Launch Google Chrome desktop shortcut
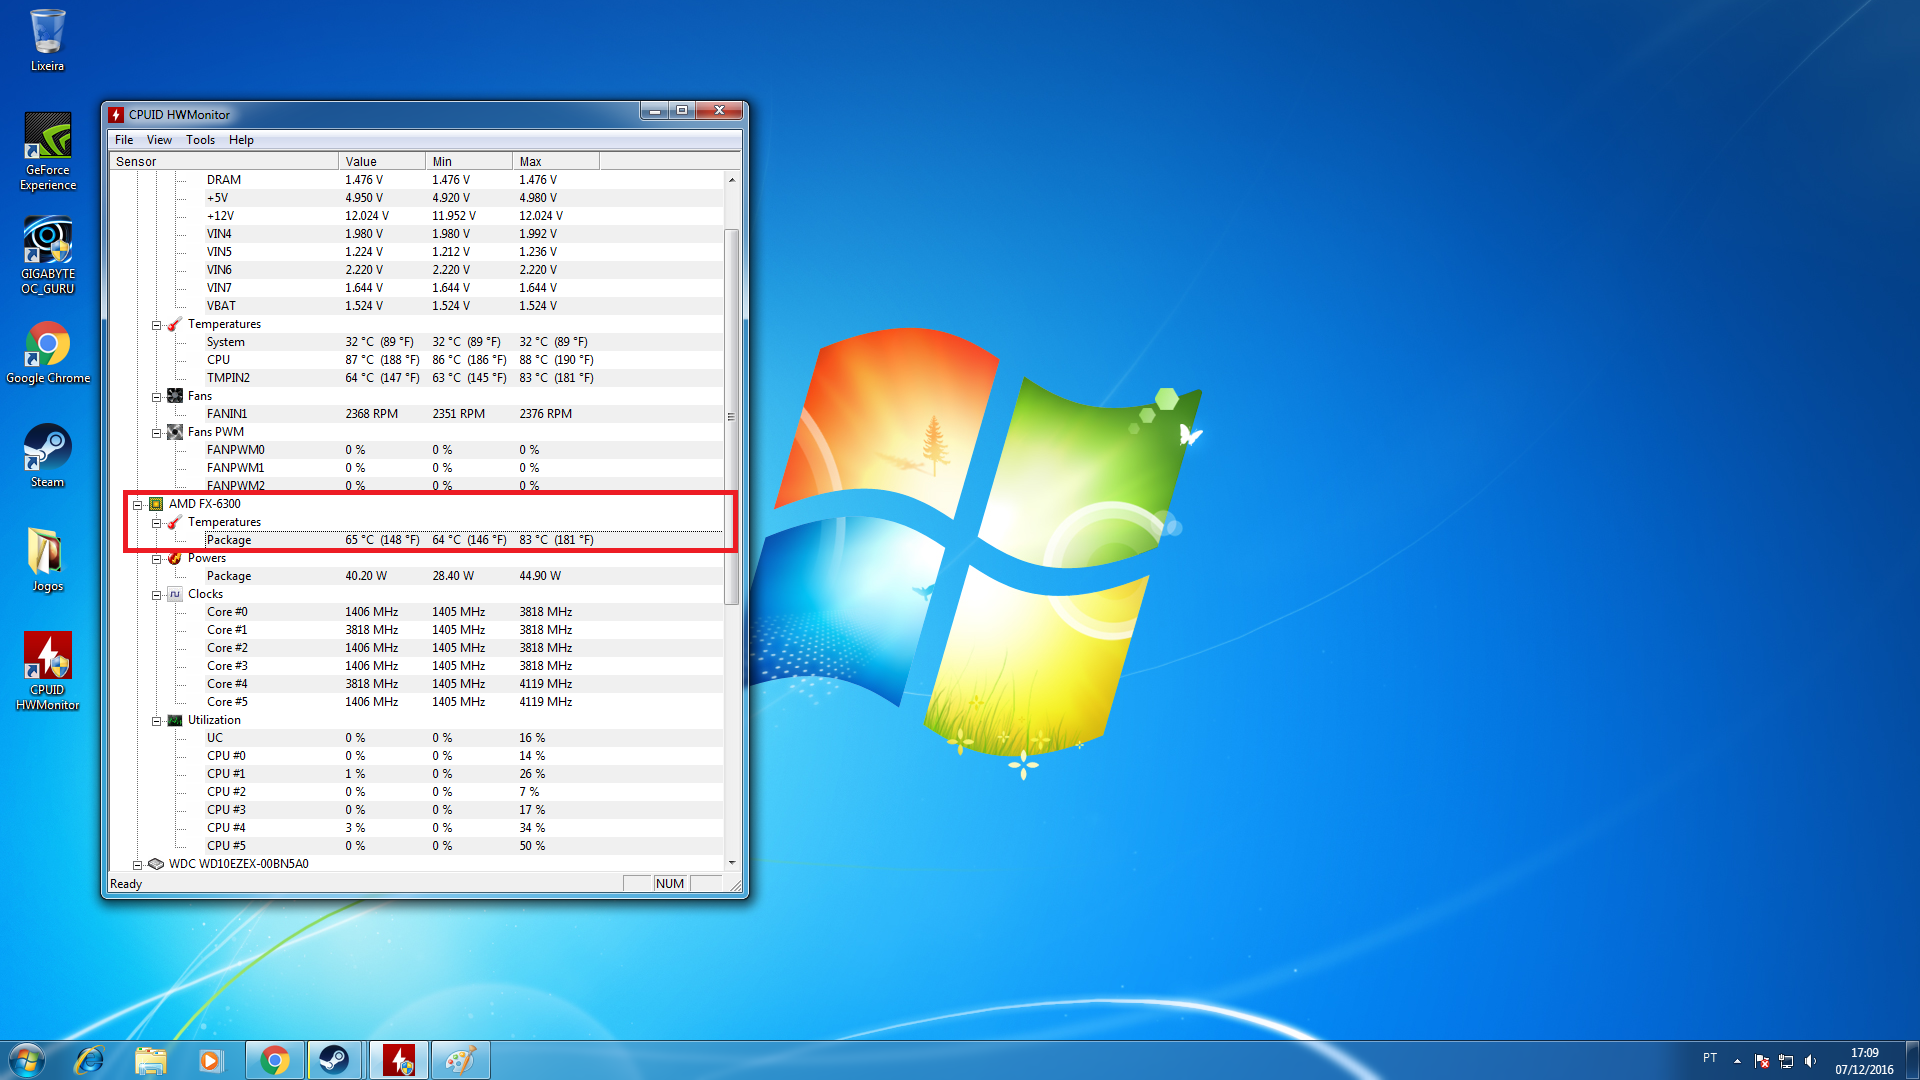The height and width of the screenshot is (1080, 1920). [x=47, y=353]
